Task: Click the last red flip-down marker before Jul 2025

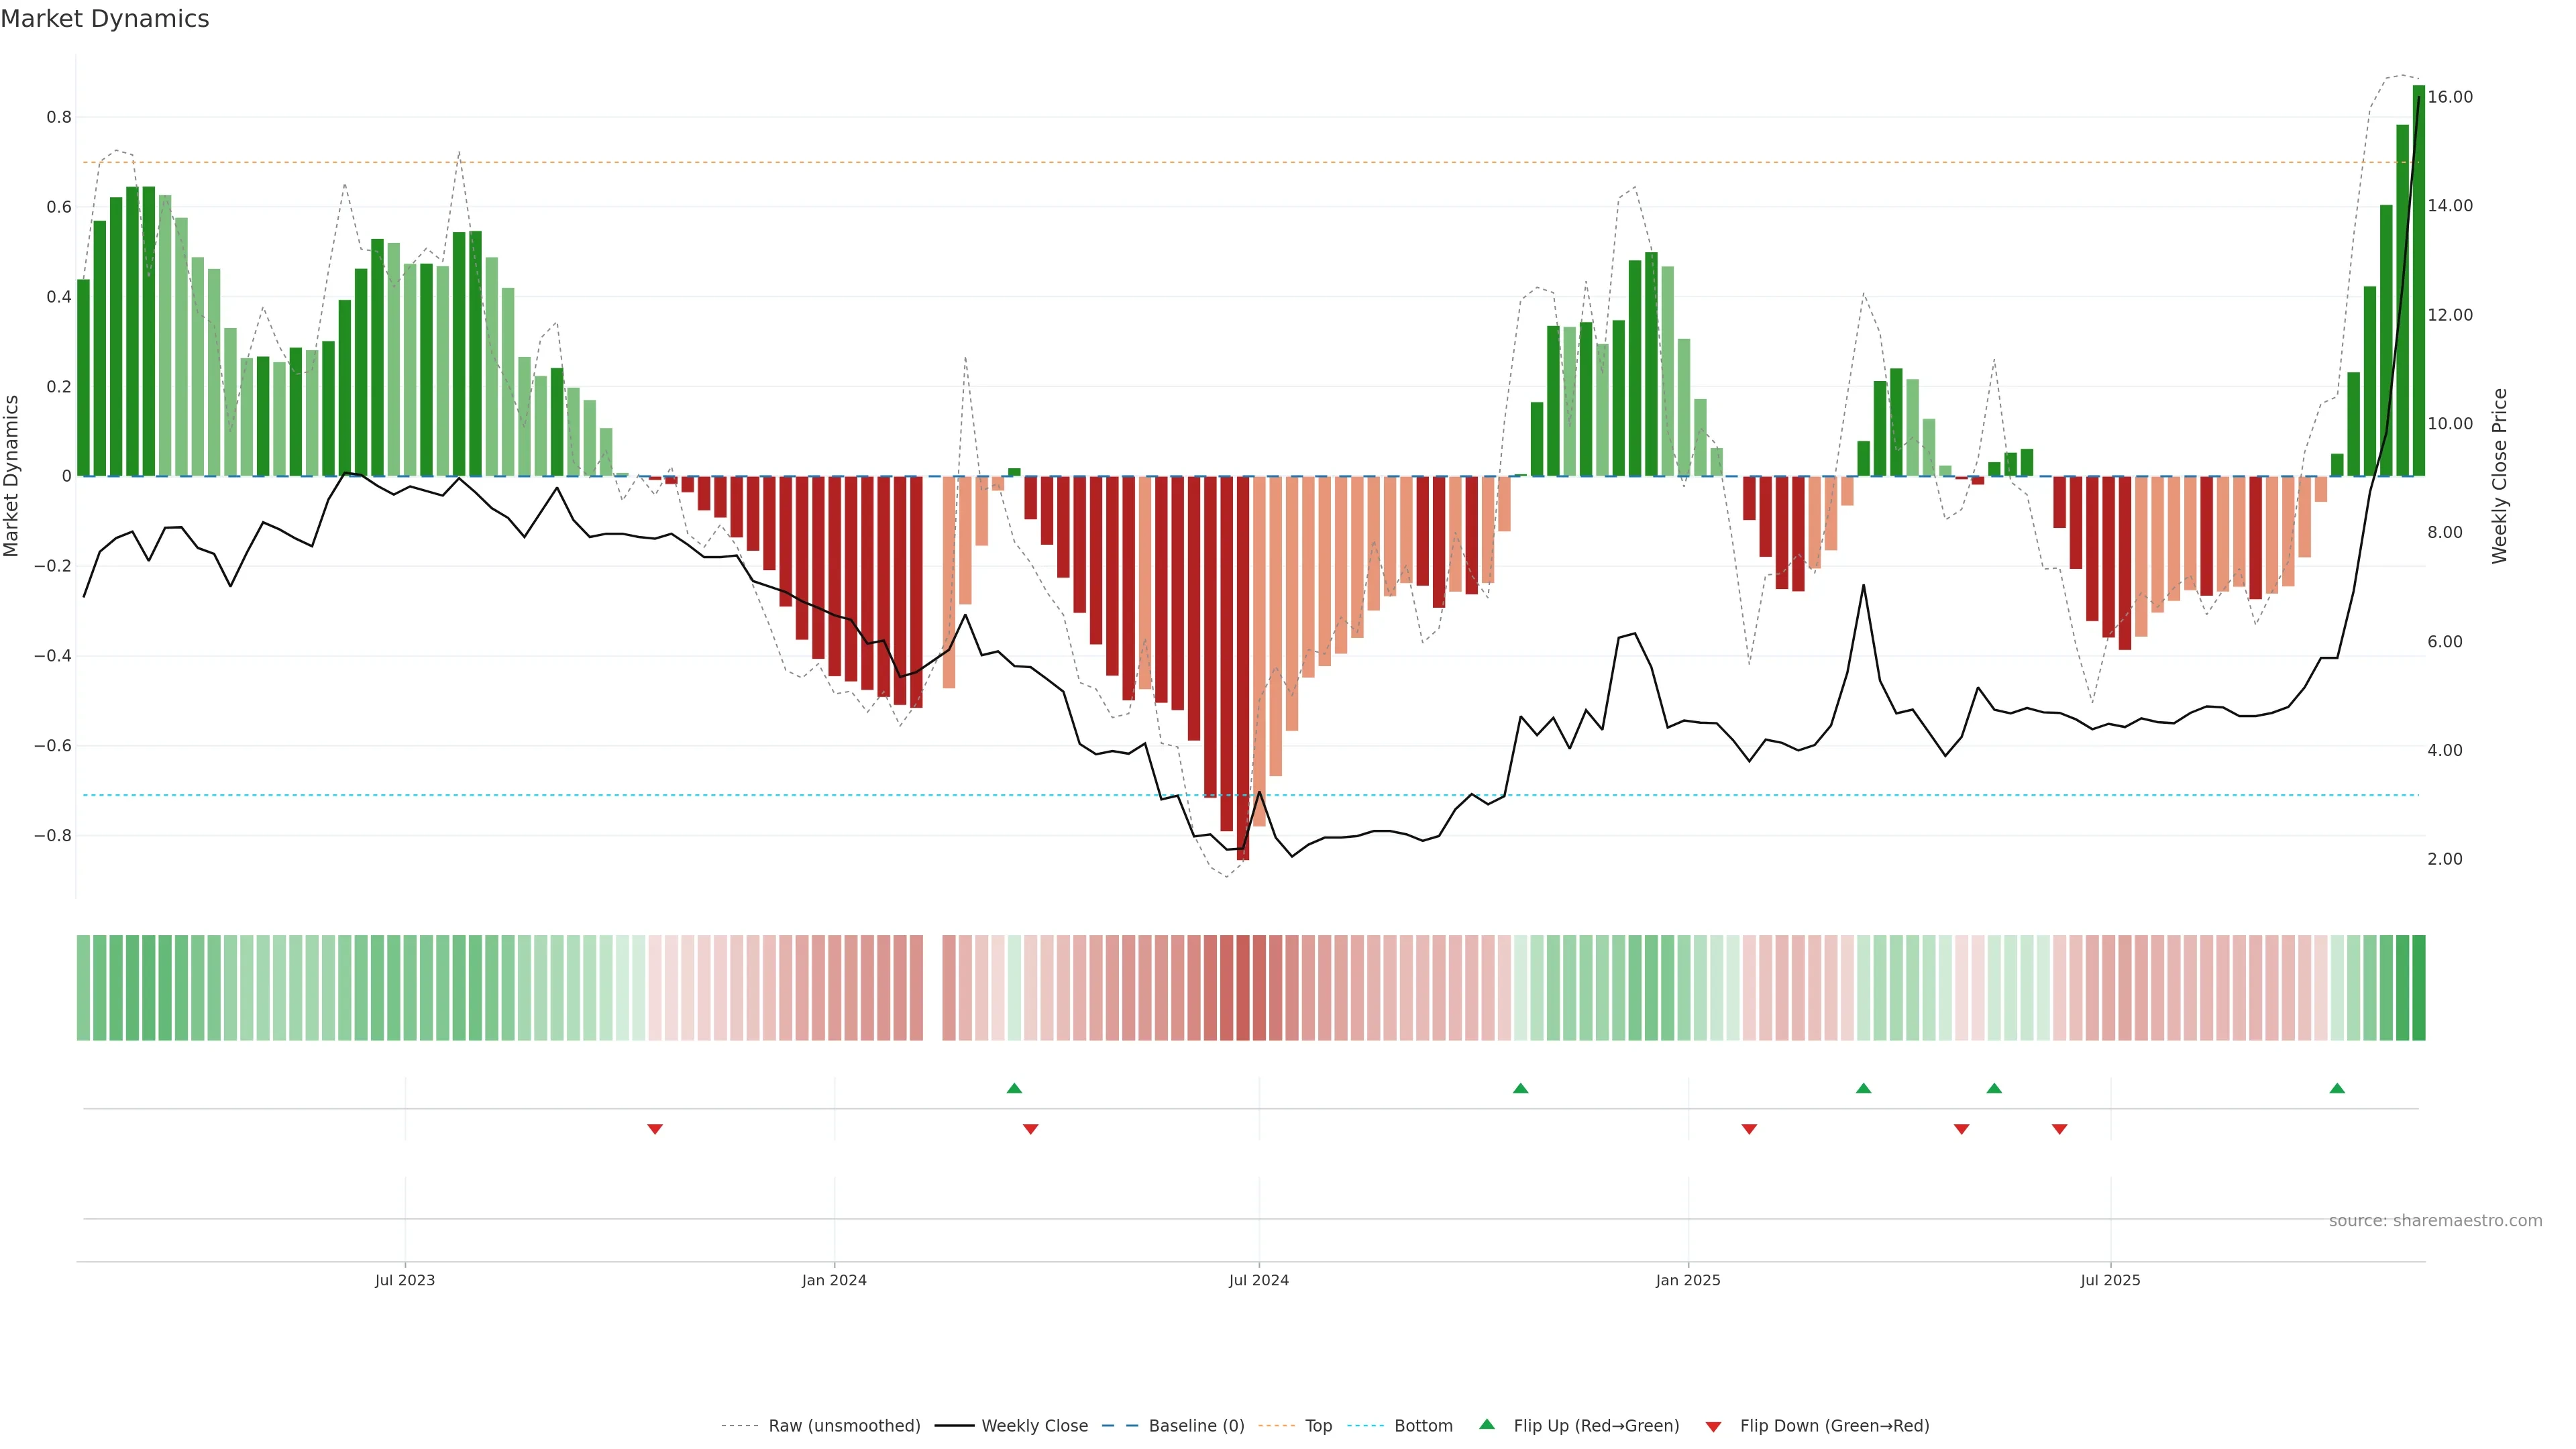Action: (x=2059, y=1129)
